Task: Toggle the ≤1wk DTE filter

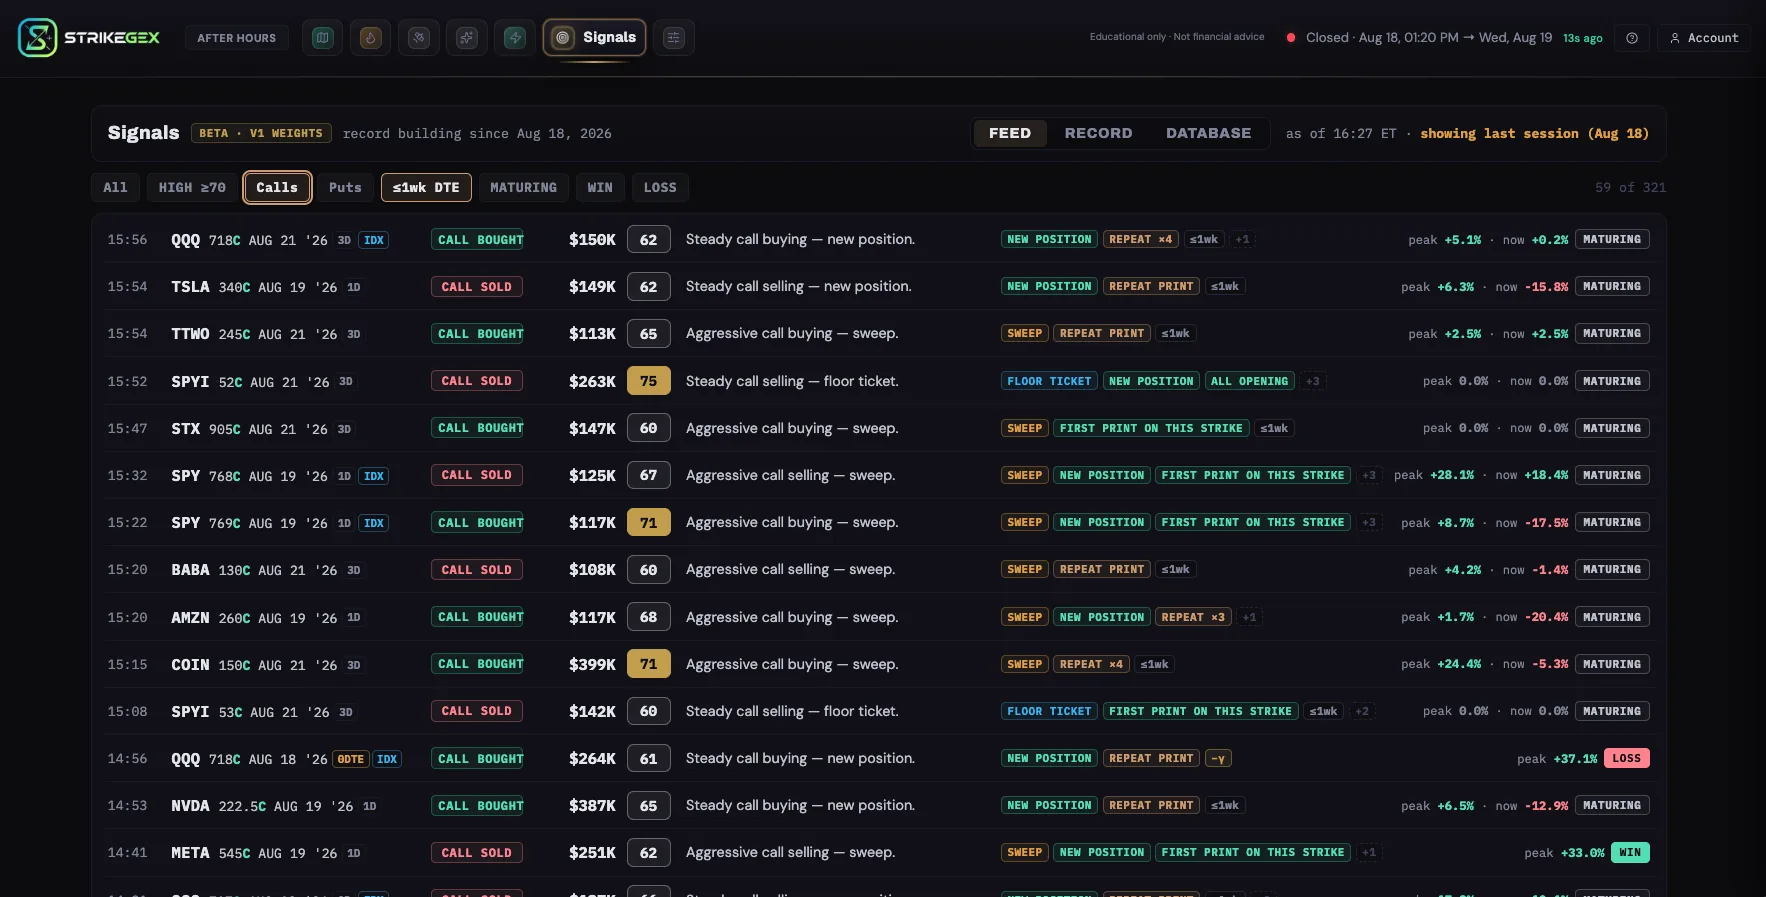Action: [x=426, y=187]
